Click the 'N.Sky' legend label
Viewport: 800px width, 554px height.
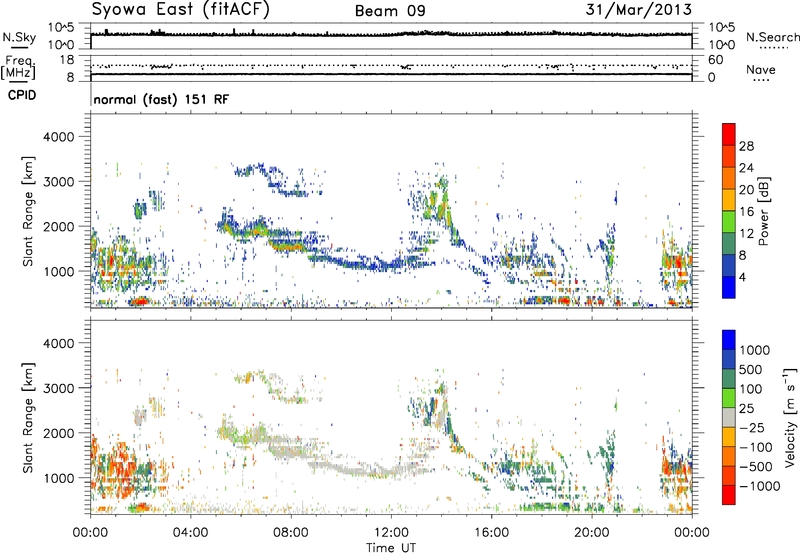tap(19, 37)
